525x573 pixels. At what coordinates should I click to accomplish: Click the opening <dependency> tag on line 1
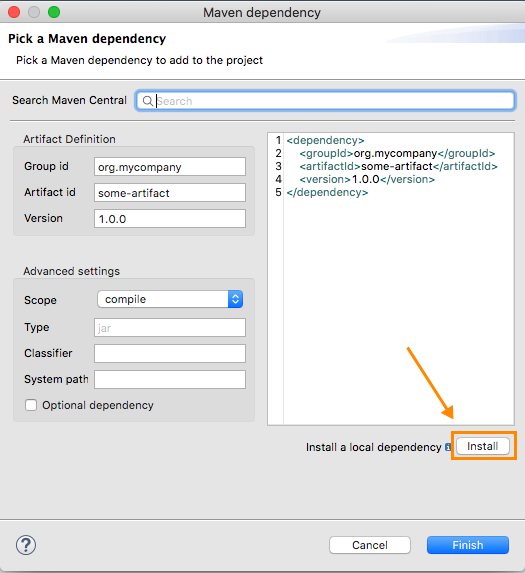(325, 140)
